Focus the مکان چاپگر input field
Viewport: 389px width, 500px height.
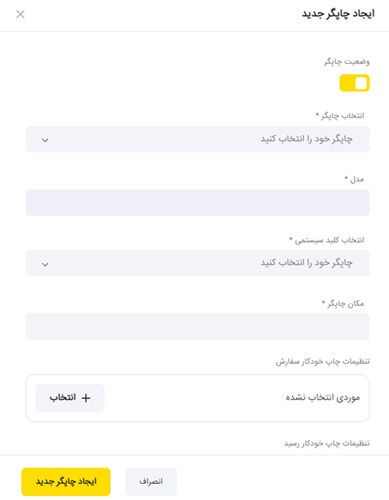[197, 327]
